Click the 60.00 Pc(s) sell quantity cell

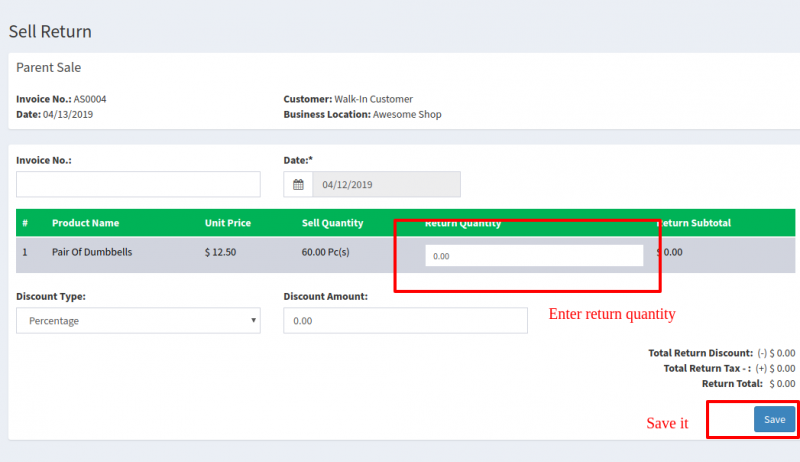(325, 252)
